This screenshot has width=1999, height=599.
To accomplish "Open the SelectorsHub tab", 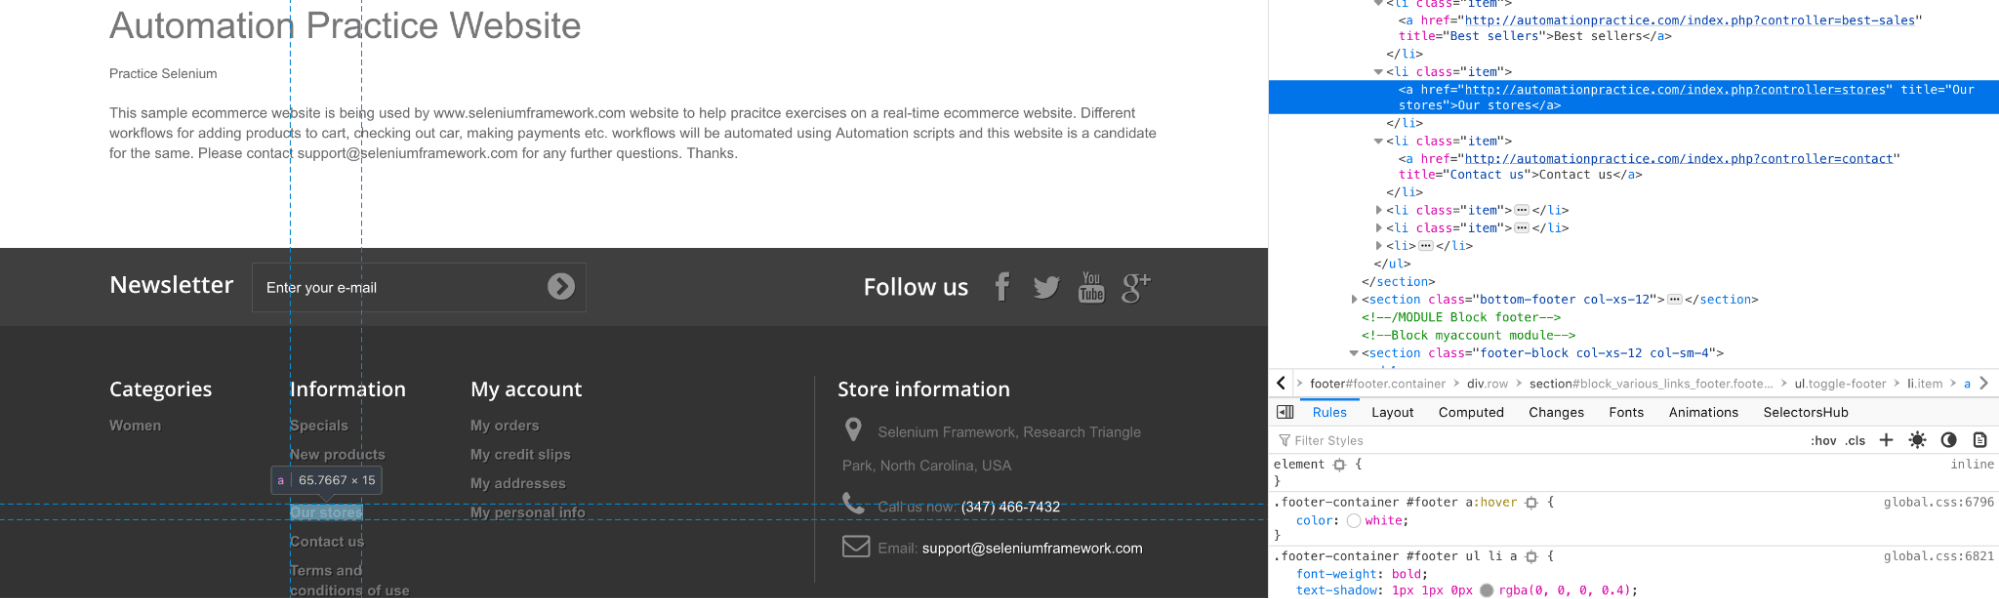I will 1805,412.
